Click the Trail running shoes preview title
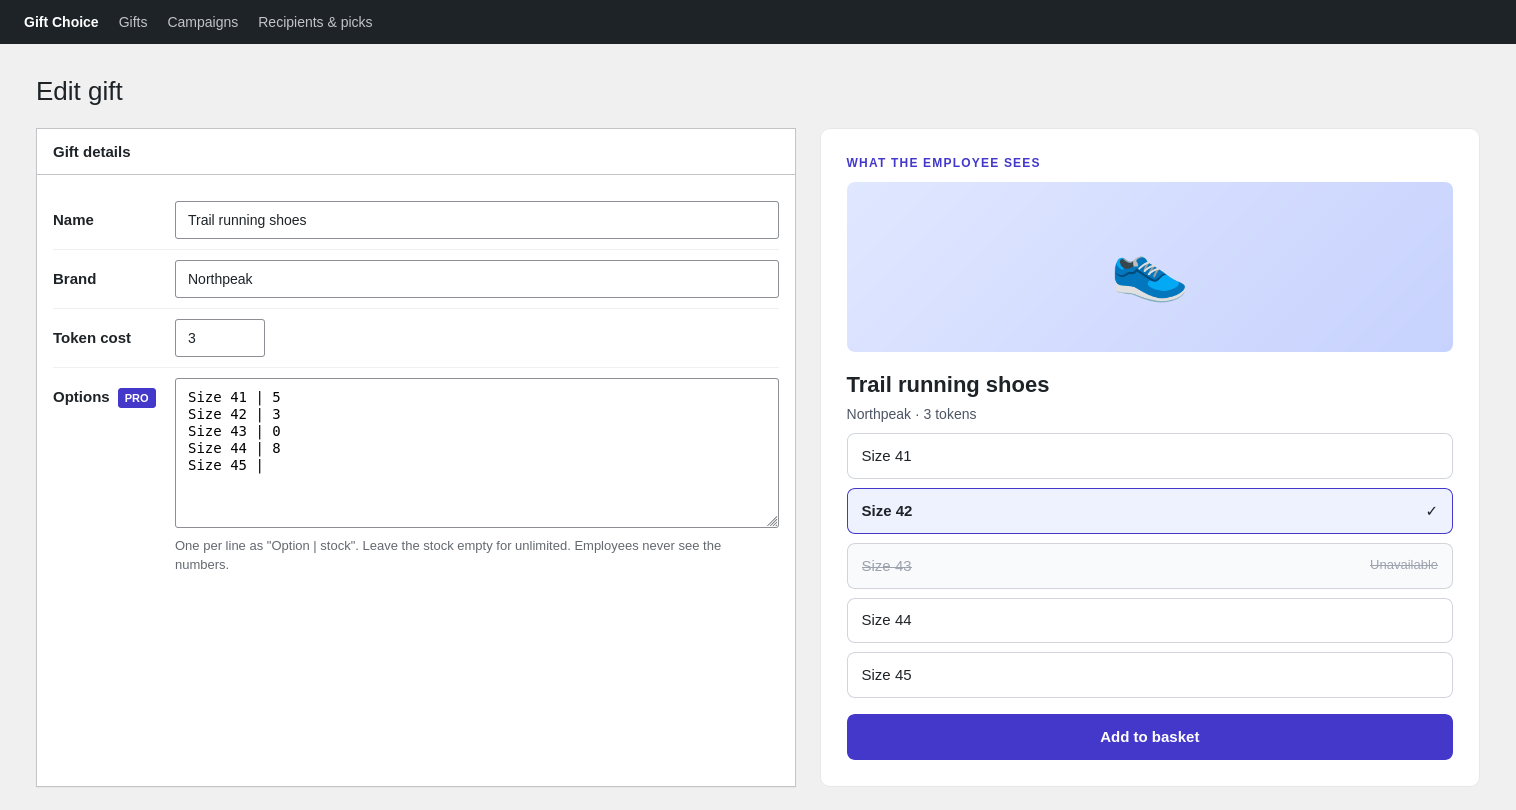Screen dimensions: 1516x810 [948, 385]
